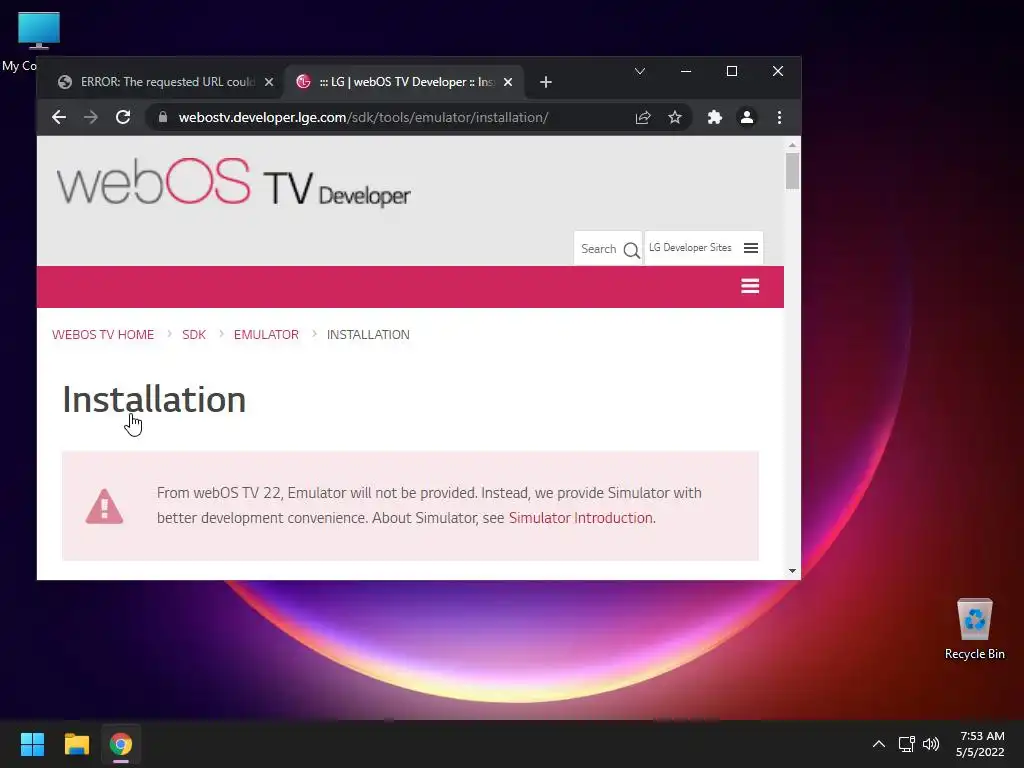This screenshot has width=1024, height=768.
Task: Minimize the Chrome window
Action: click(686, 71)
